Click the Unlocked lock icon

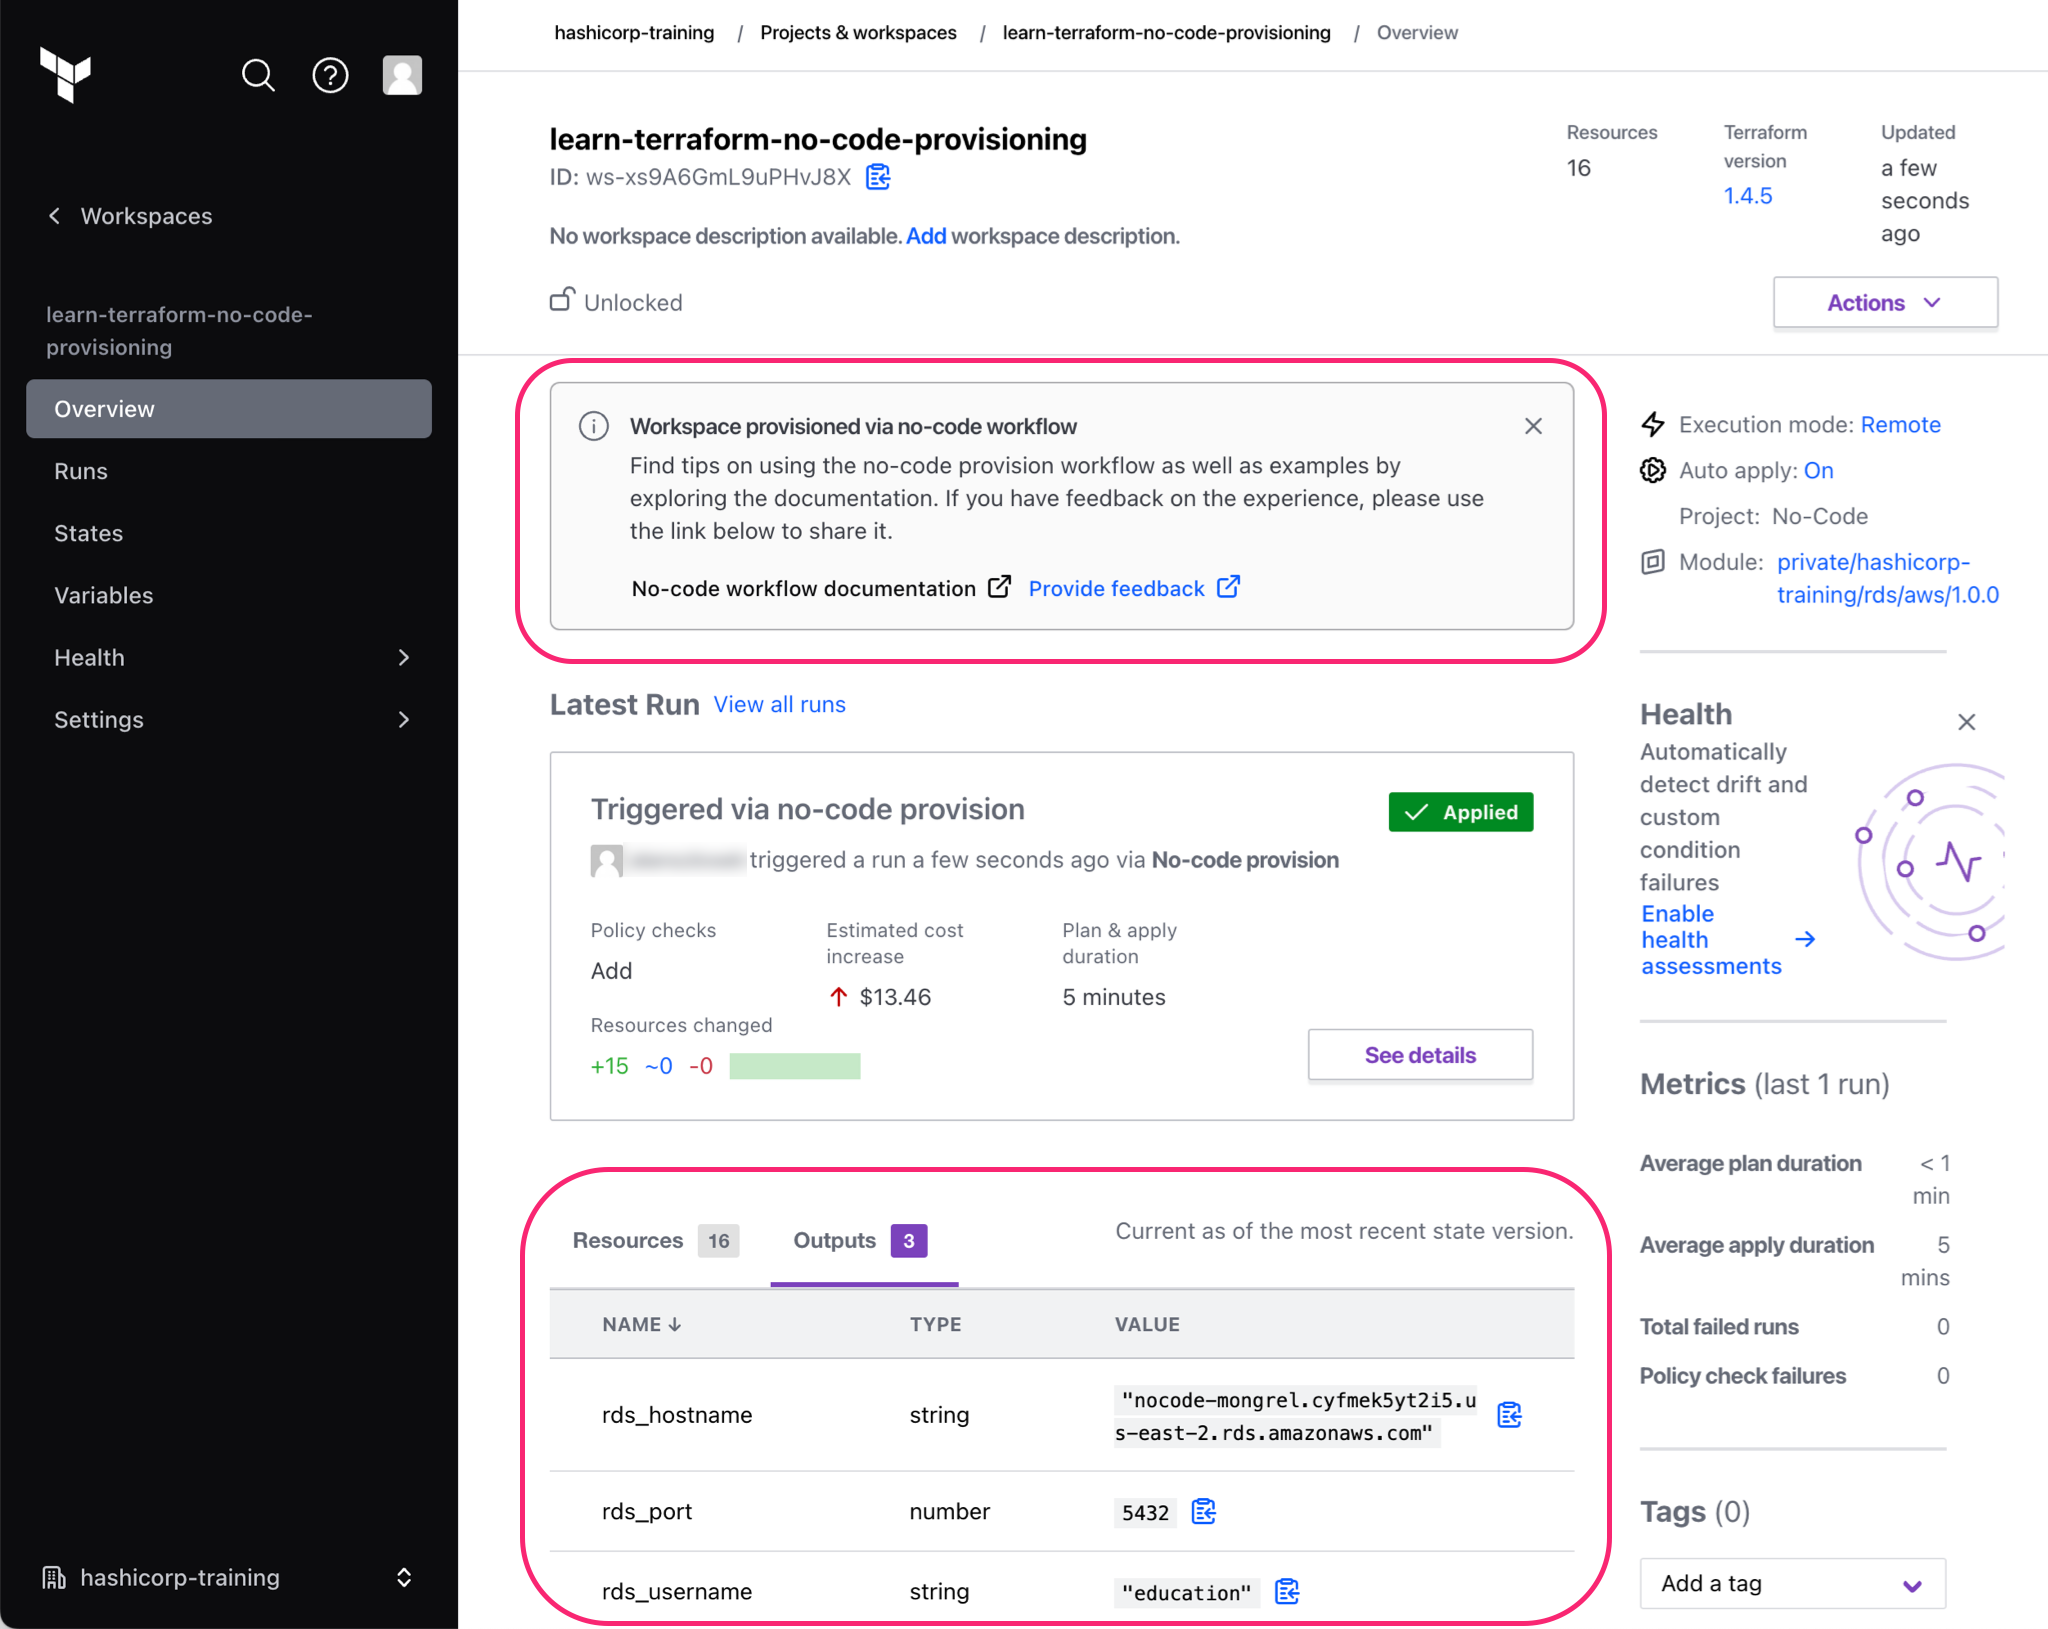click(x=562, y=299)
